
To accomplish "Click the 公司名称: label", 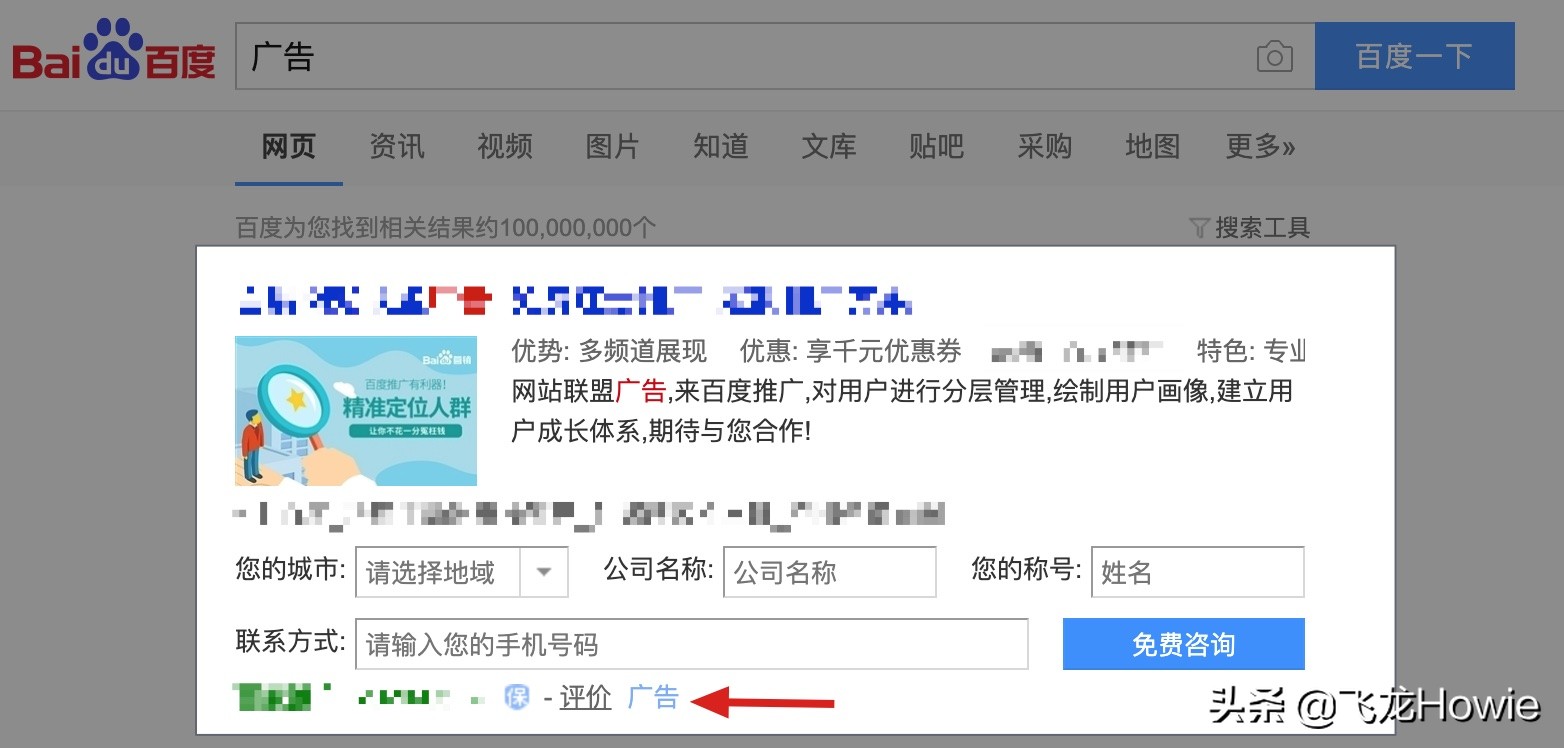I will pos(659,570).
